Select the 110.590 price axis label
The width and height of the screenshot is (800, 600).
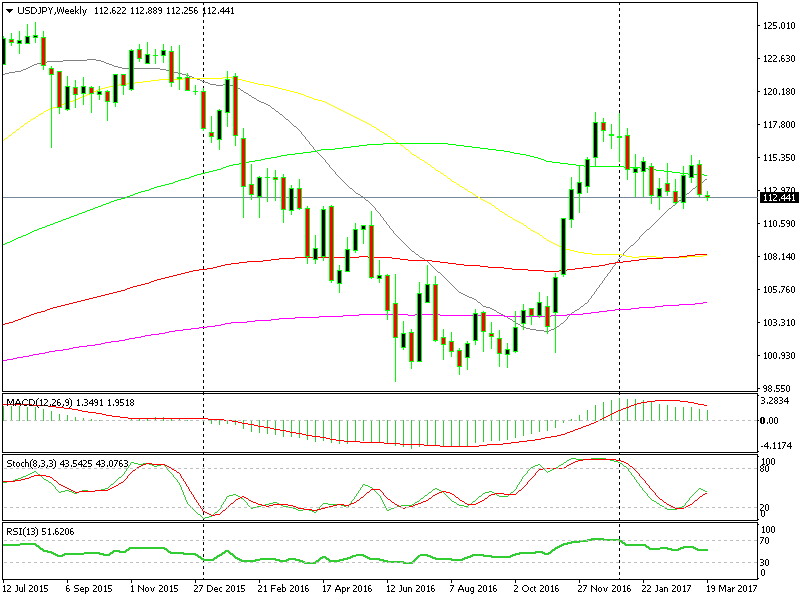coord(779,223)
